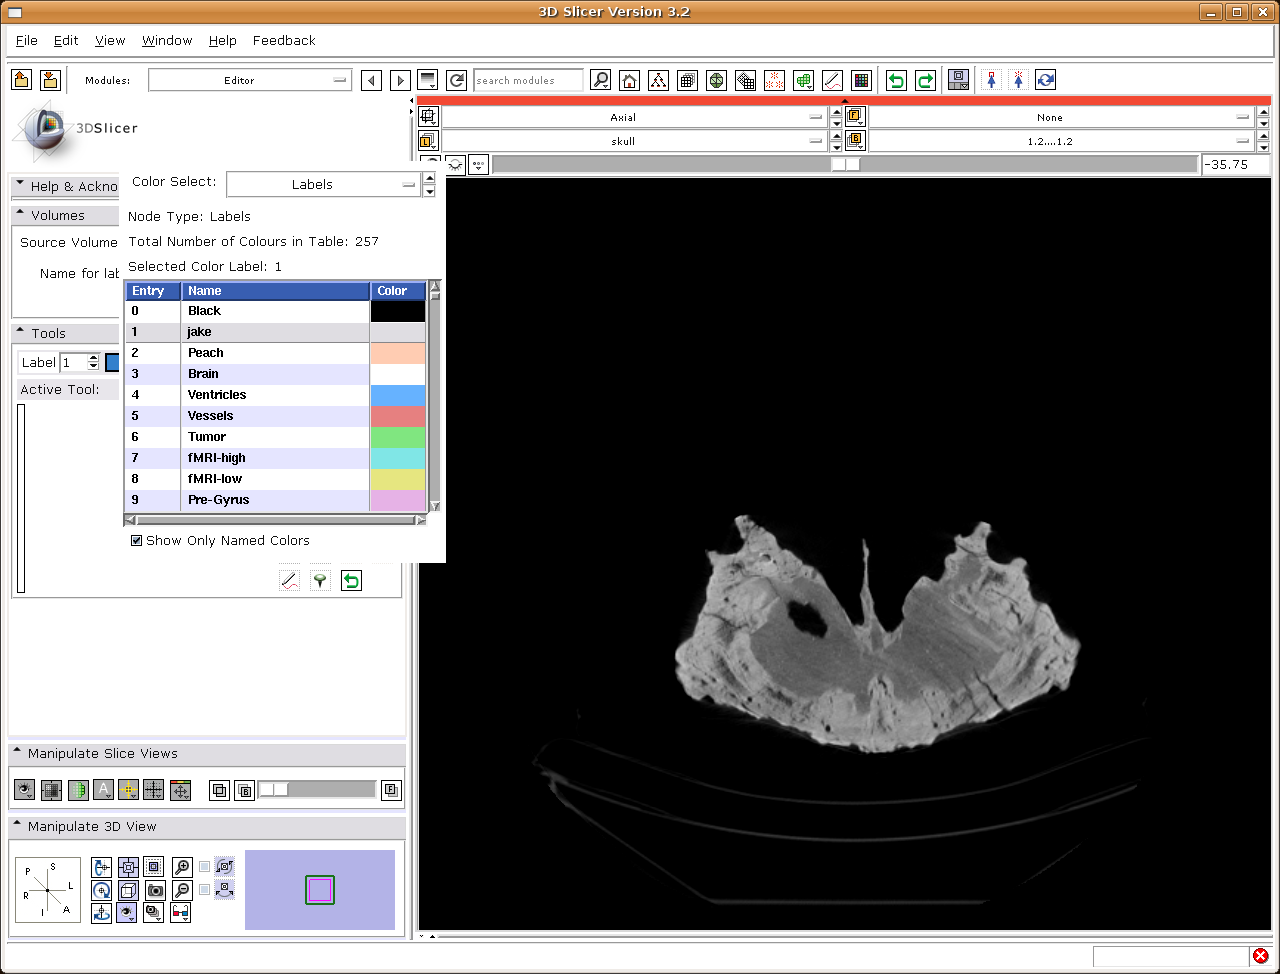The height and width of the screenshot is (974, 1280).
Task: Click the 3D cube projection icon
Action: pos(128,890)
